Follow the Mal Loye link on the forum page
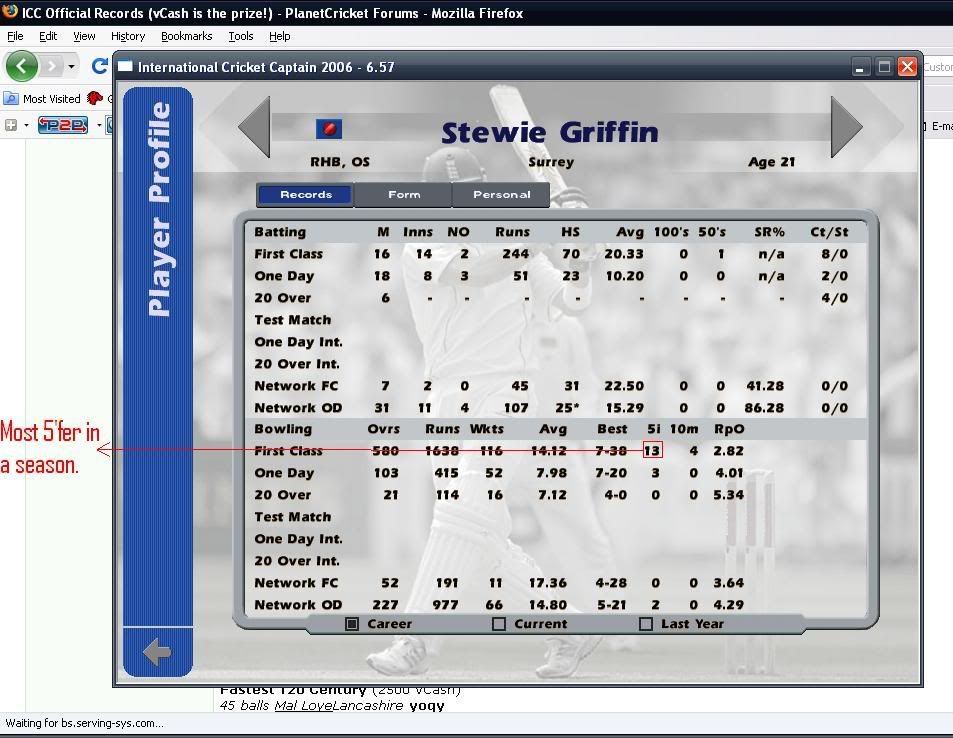 point(303,705)
